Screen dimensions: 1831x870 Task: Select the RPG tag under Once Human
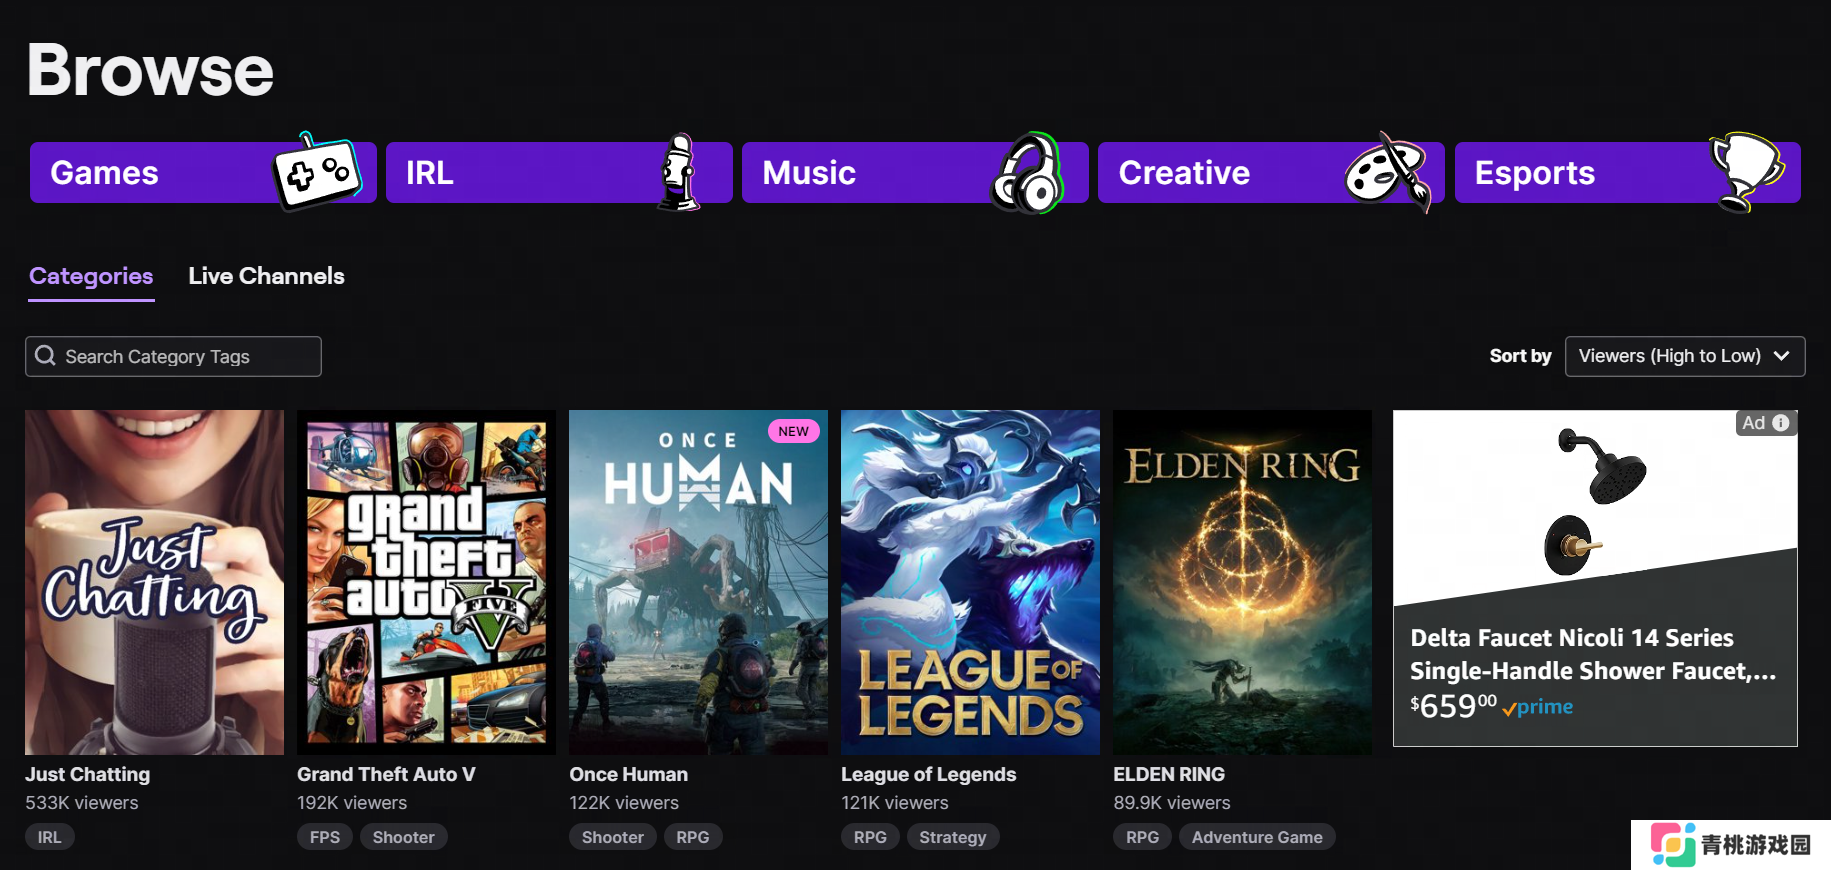pos(693,837)
